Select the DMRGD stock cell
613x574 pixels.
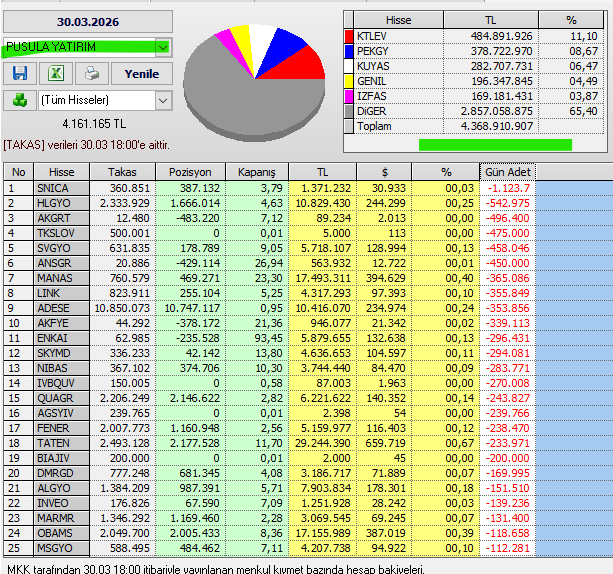click(x=62, y=473)
